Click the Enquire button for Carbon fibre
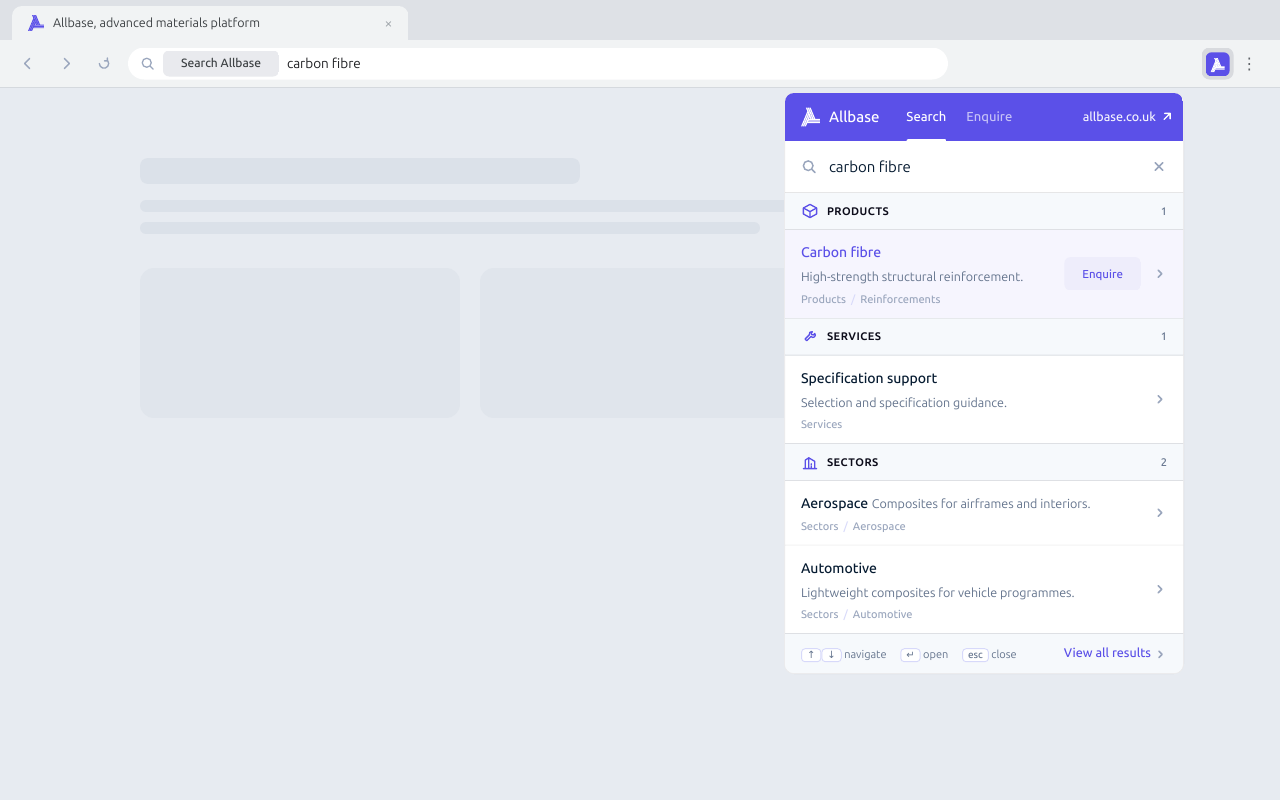 pyautogui.click(x=1102, y=274)
